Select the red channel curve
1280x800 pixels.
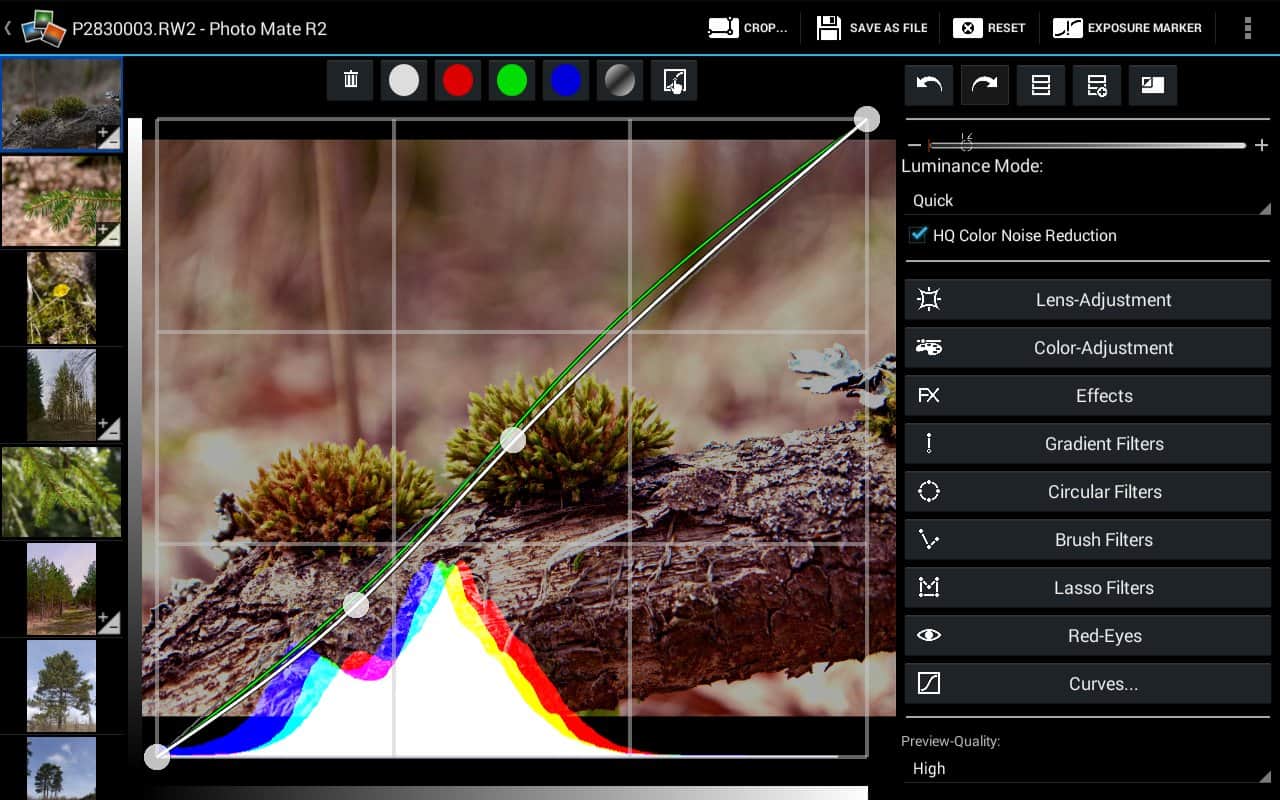(458, 80)
